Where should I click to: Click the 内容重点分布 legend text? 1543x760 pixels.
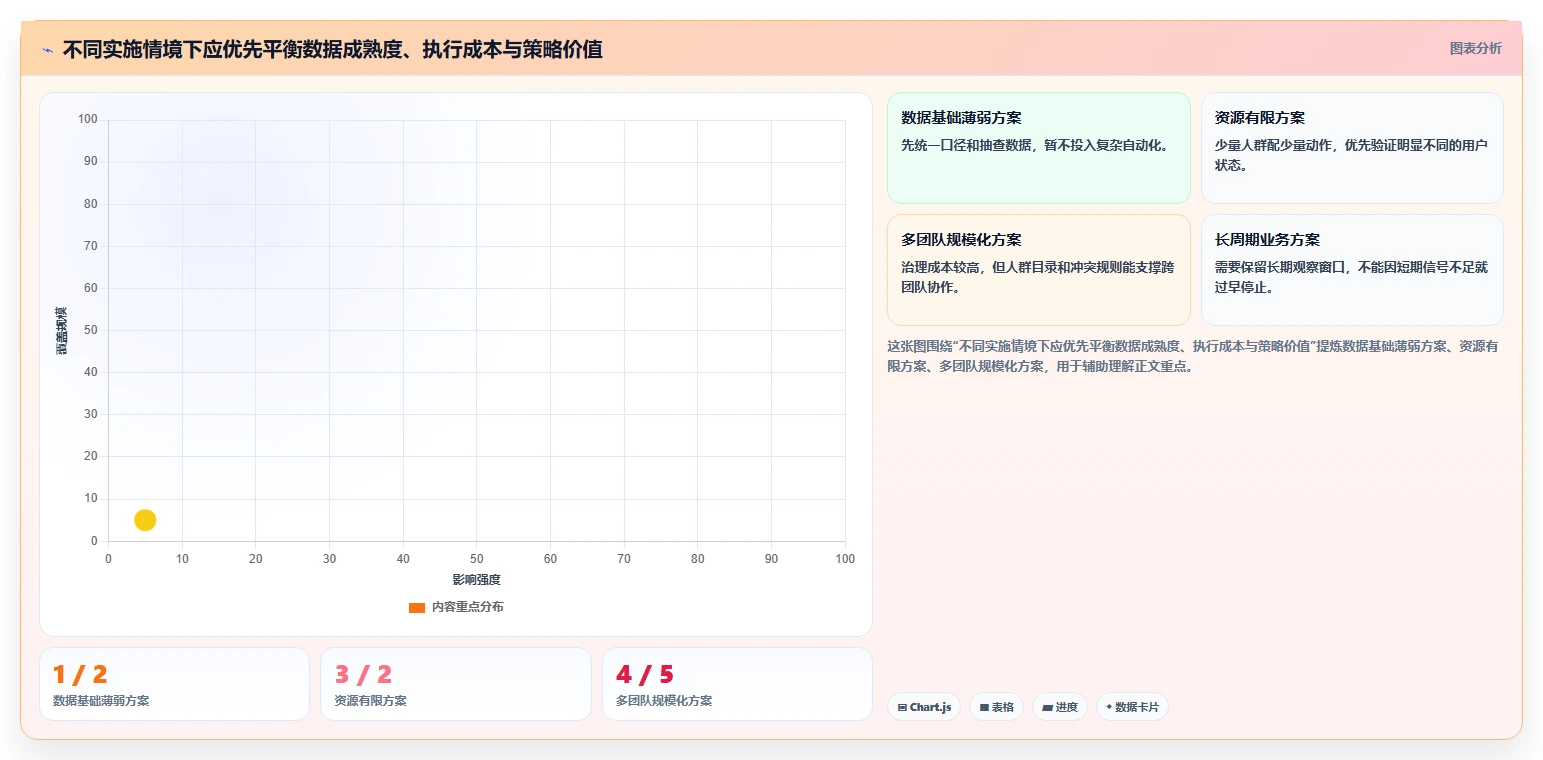click(x=468, y=608)
